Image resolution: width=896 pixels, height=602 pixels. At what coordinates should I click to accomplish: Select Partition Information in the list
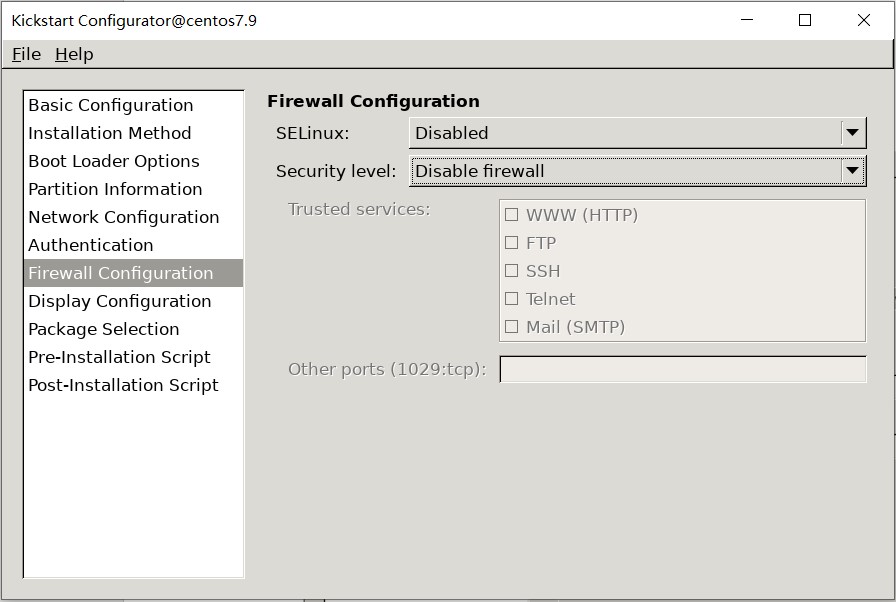(115, 189)
